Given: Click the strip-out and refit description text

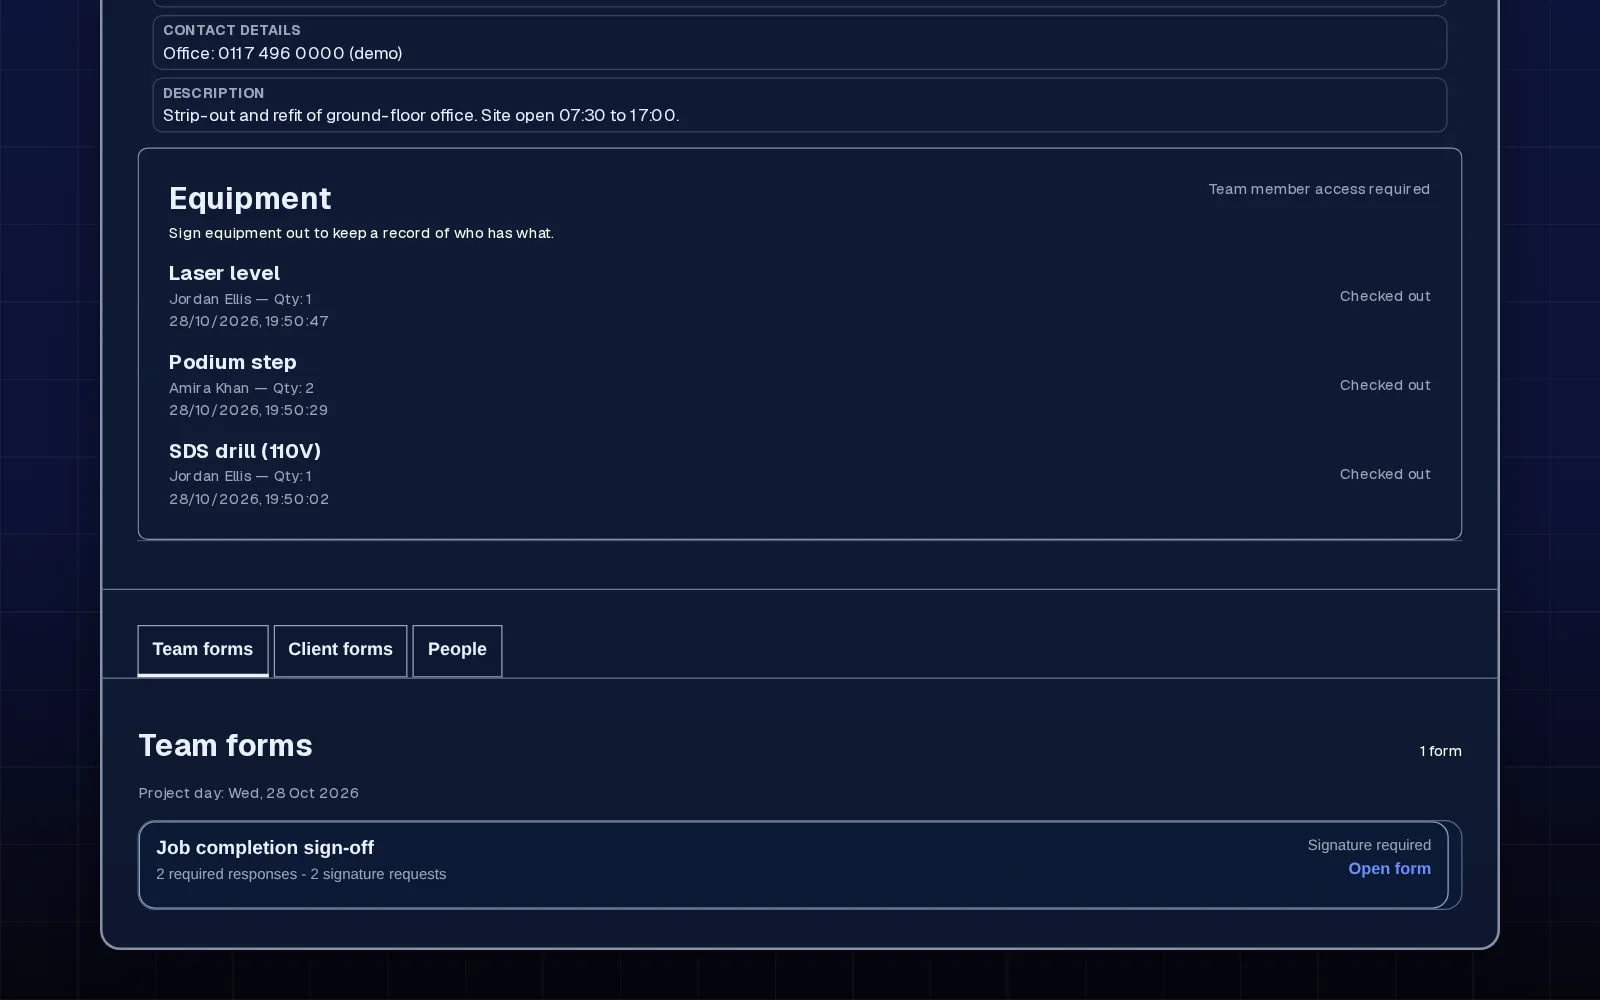Looking at the screenshot, I should coord(421,115).
